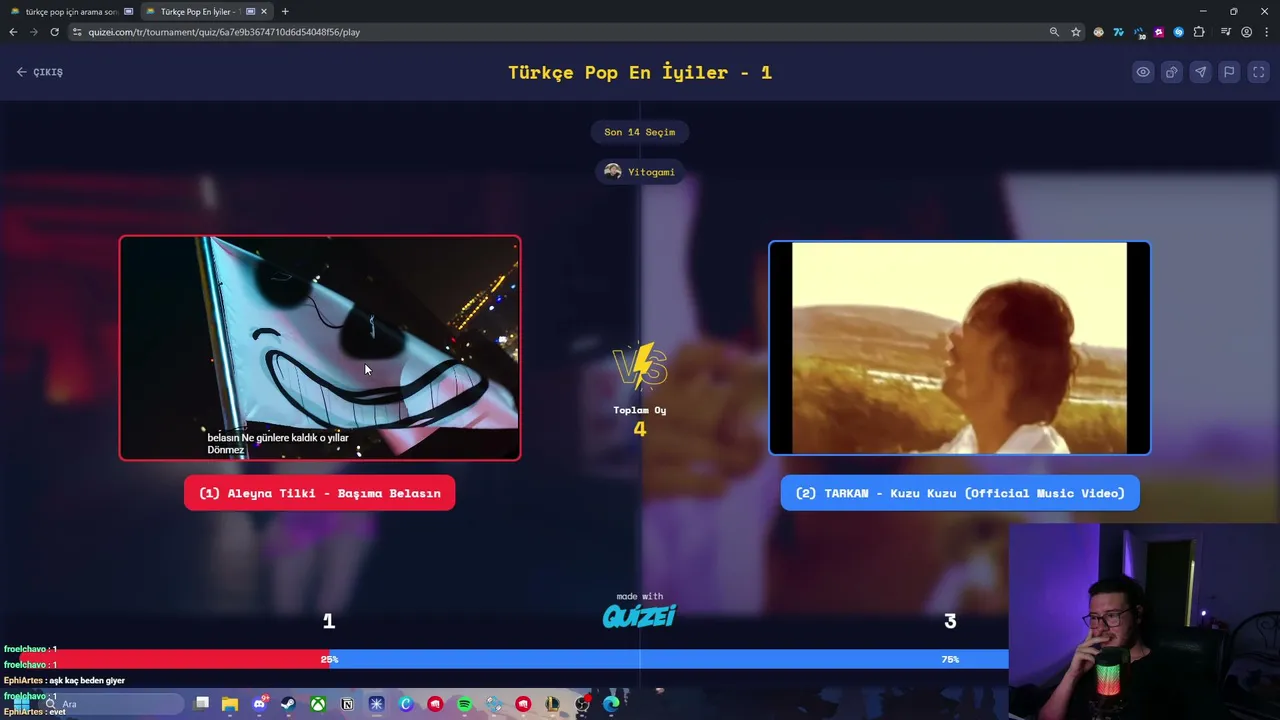Open Discord from the taskbar
This screenshot has width=1280, height=720.
(260, 704)
